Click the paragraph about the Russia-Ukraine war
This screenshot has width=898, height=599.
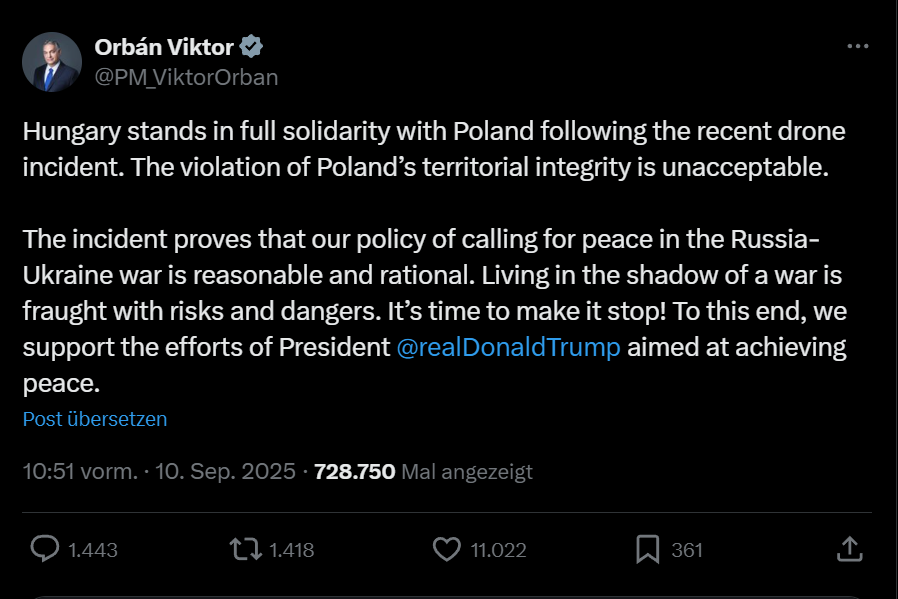pos(434,311)
